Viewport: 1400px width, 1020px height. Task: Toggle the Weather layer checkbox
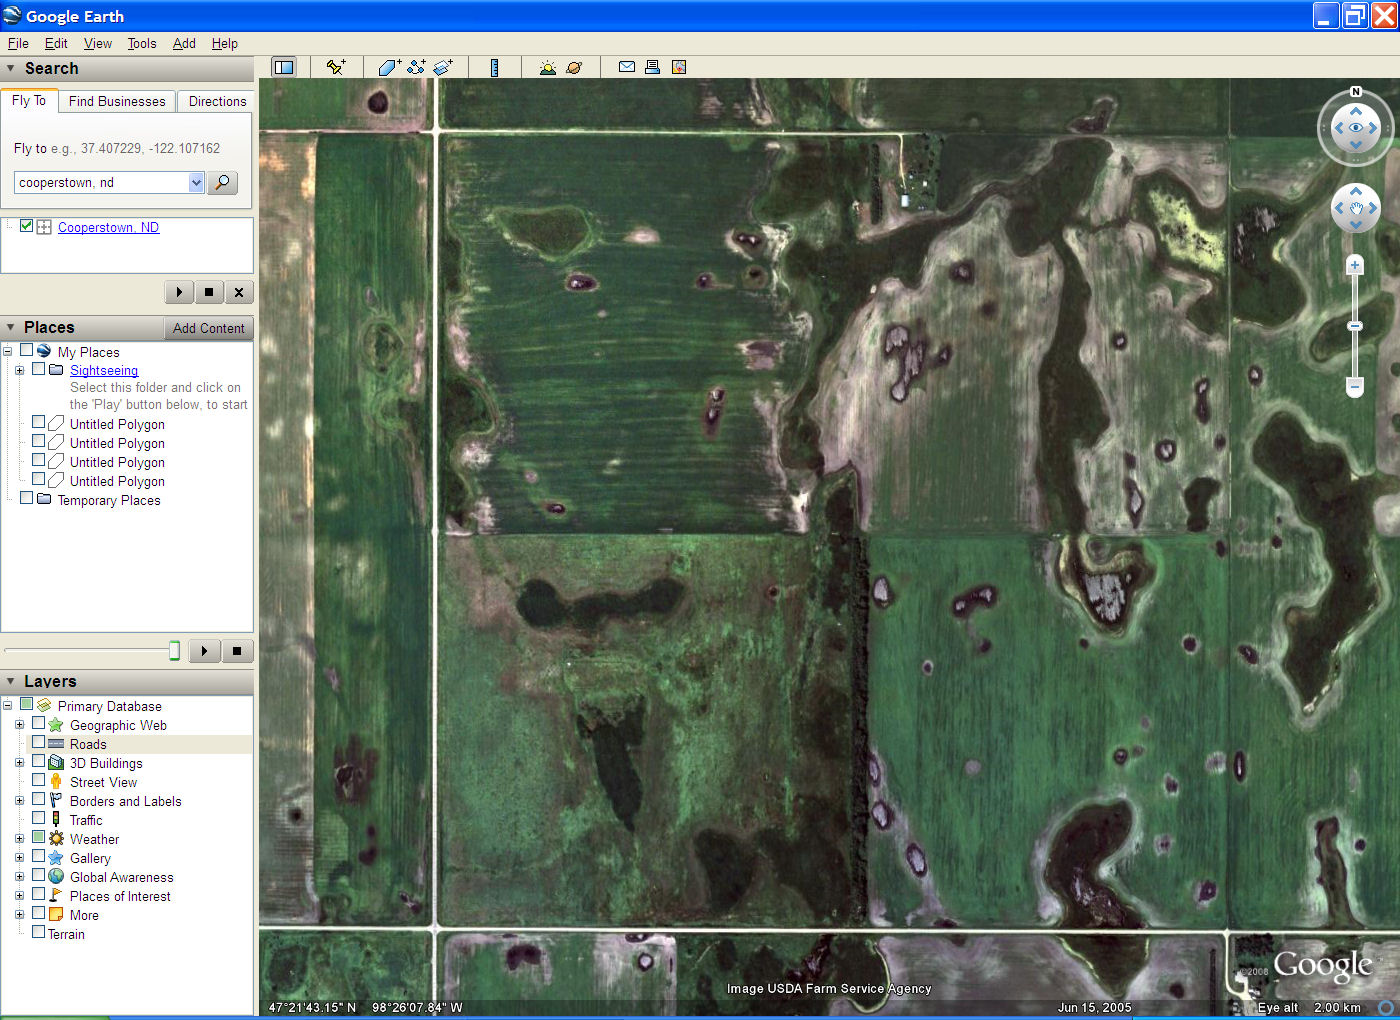coord(39,838)
